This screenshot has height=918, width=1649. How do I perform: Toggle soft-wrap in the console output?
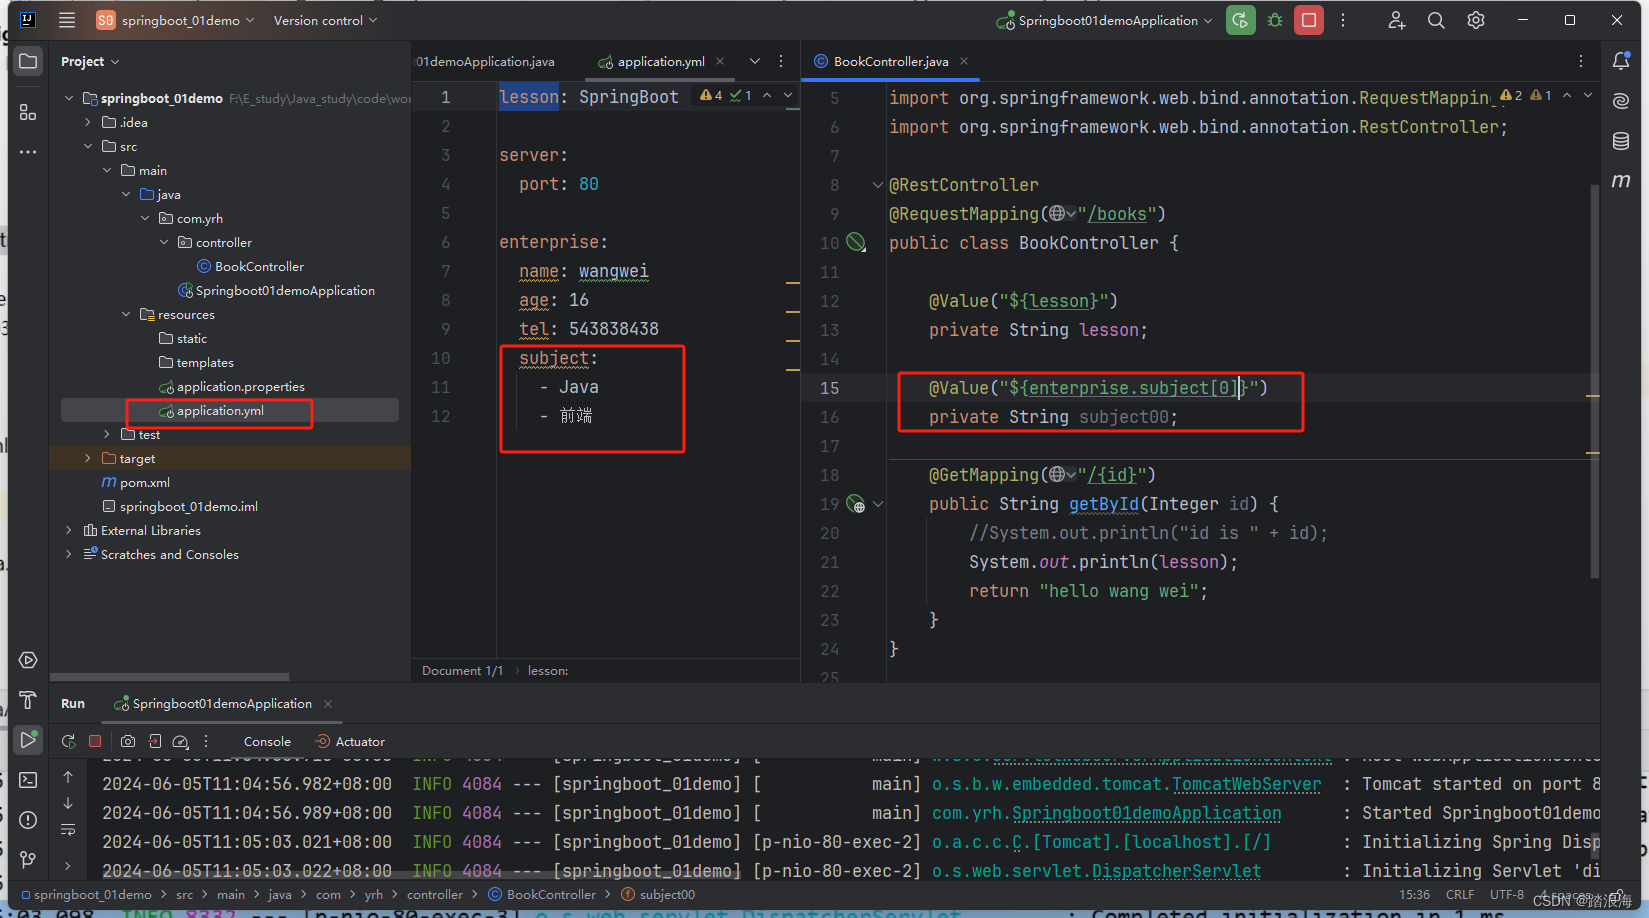[x=68, y=830]
